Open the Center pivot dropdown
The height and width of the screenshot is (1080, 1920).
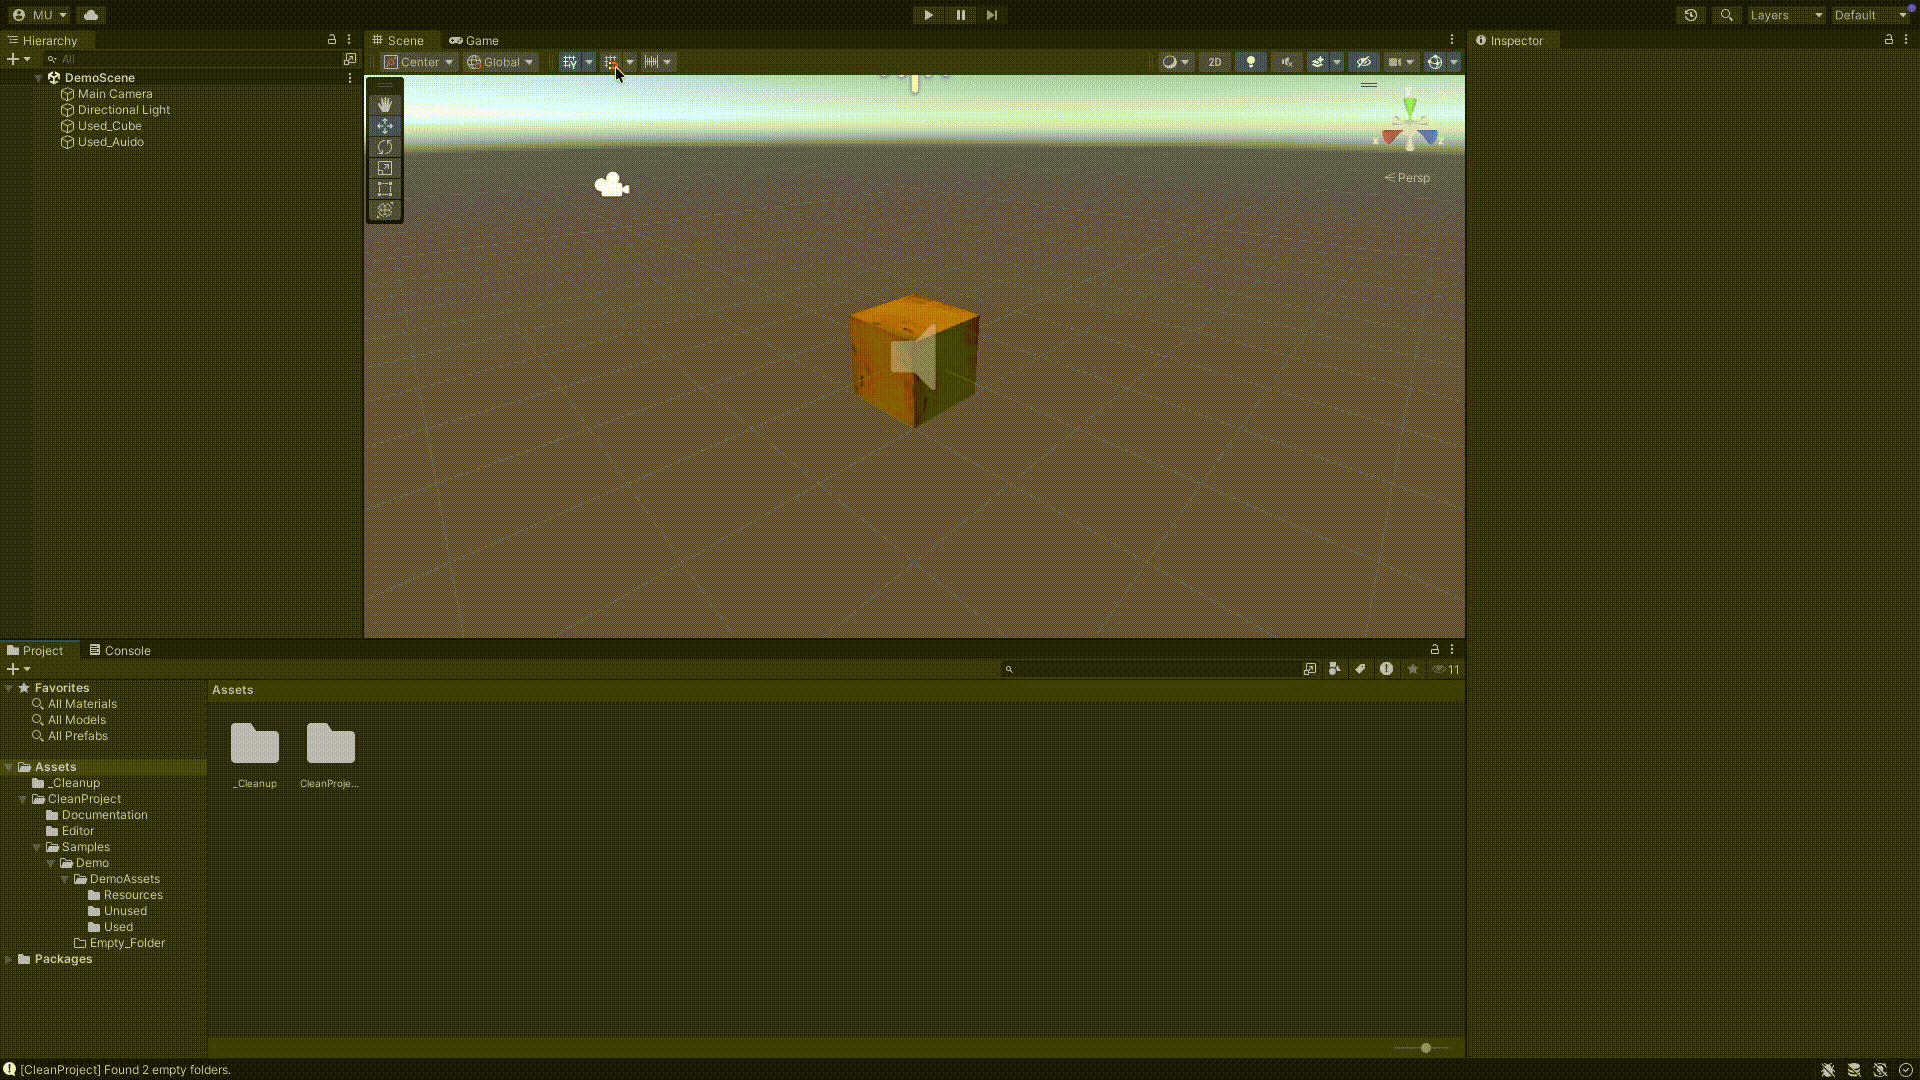419,62
